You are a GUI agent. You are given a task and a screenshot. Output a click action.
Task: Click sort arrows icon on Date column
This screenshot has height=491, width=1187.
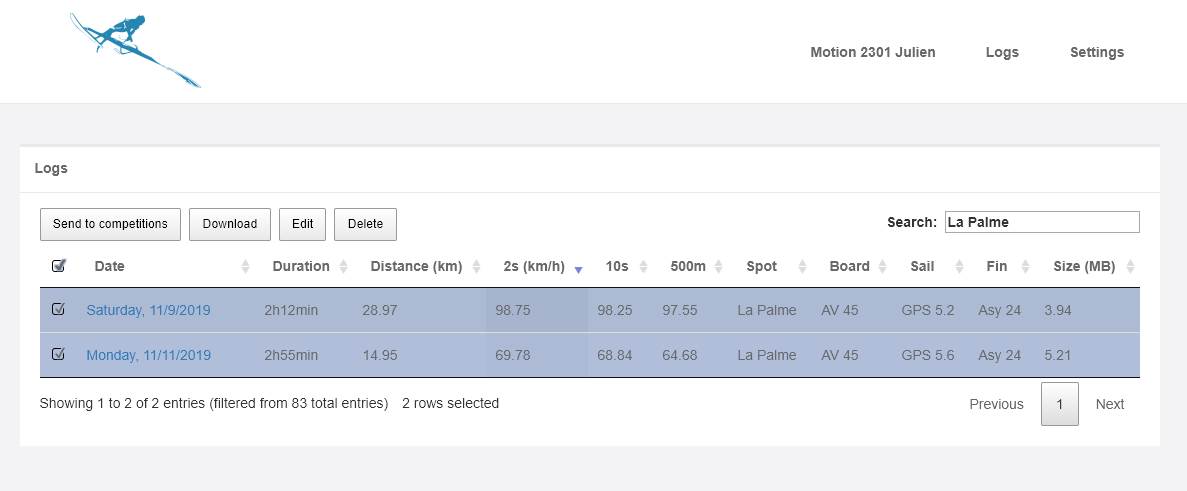pos(246,267)
